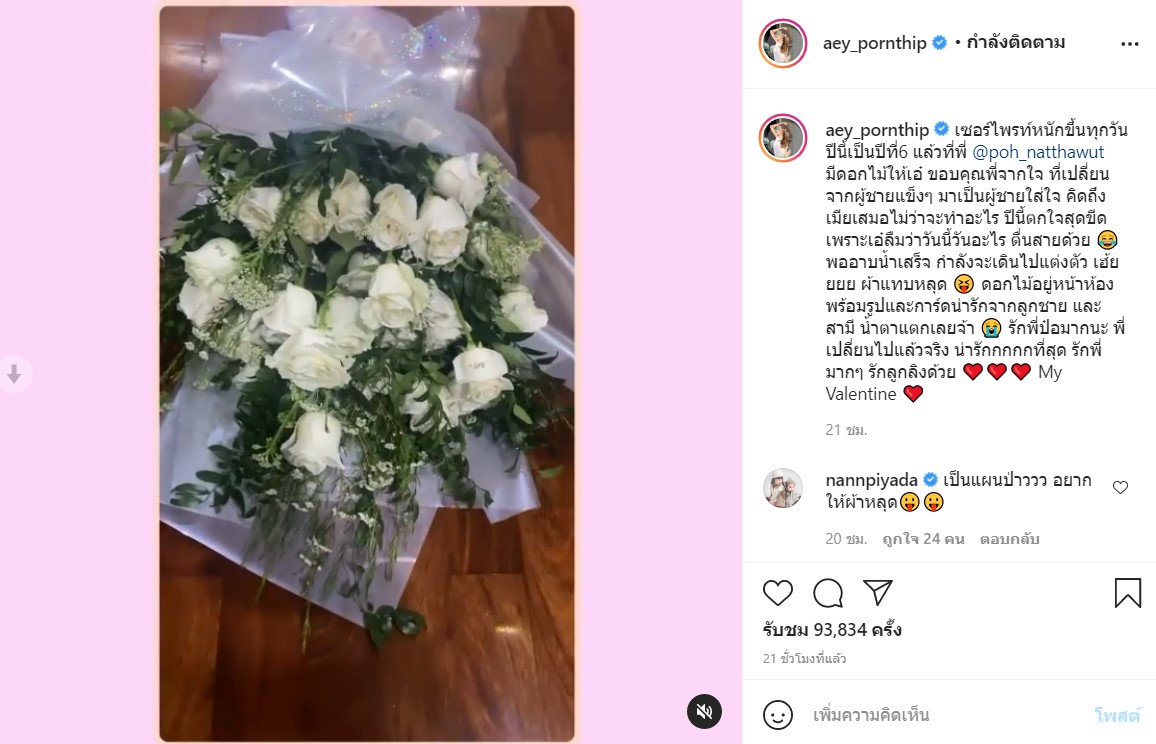
Task: Like the post with heart icon
Action: [777, 593]
